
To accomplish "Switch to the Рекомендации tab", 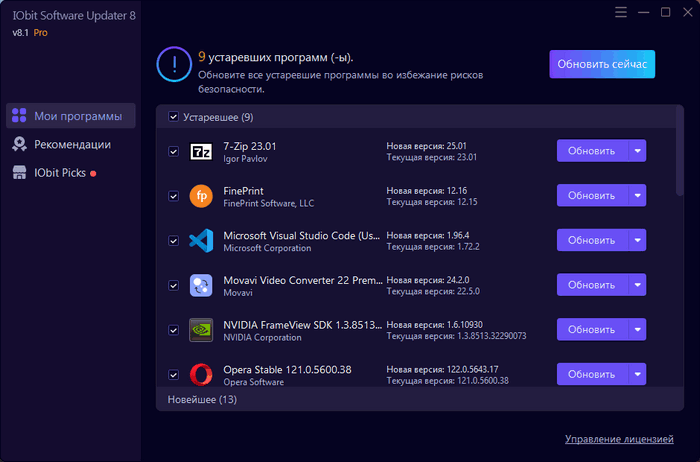I will pos(71,144).
